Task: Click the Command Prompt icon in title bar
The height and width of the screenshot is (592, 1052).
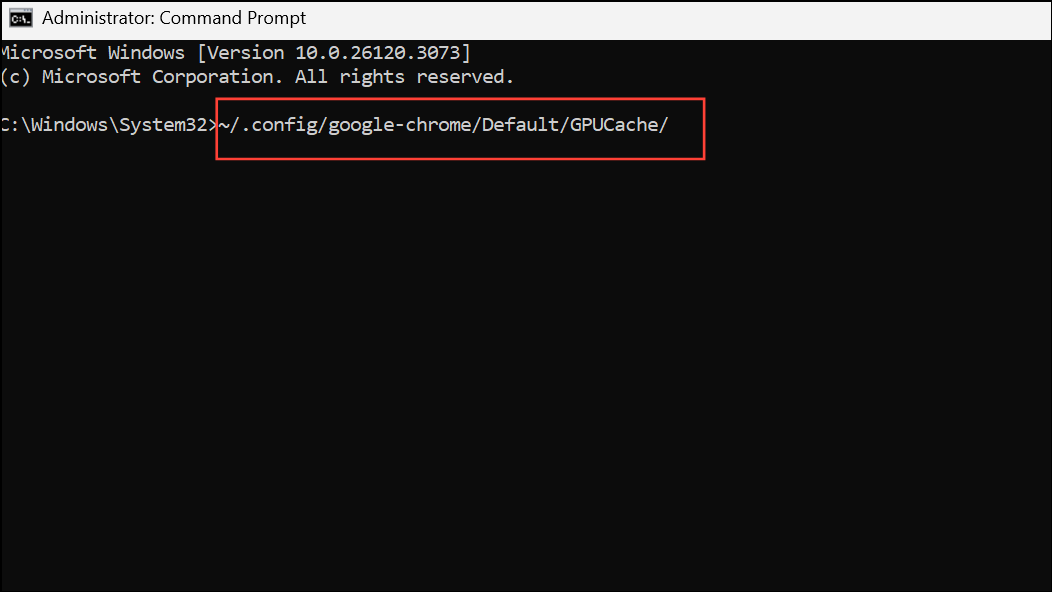Action: (x=20, y=17)
